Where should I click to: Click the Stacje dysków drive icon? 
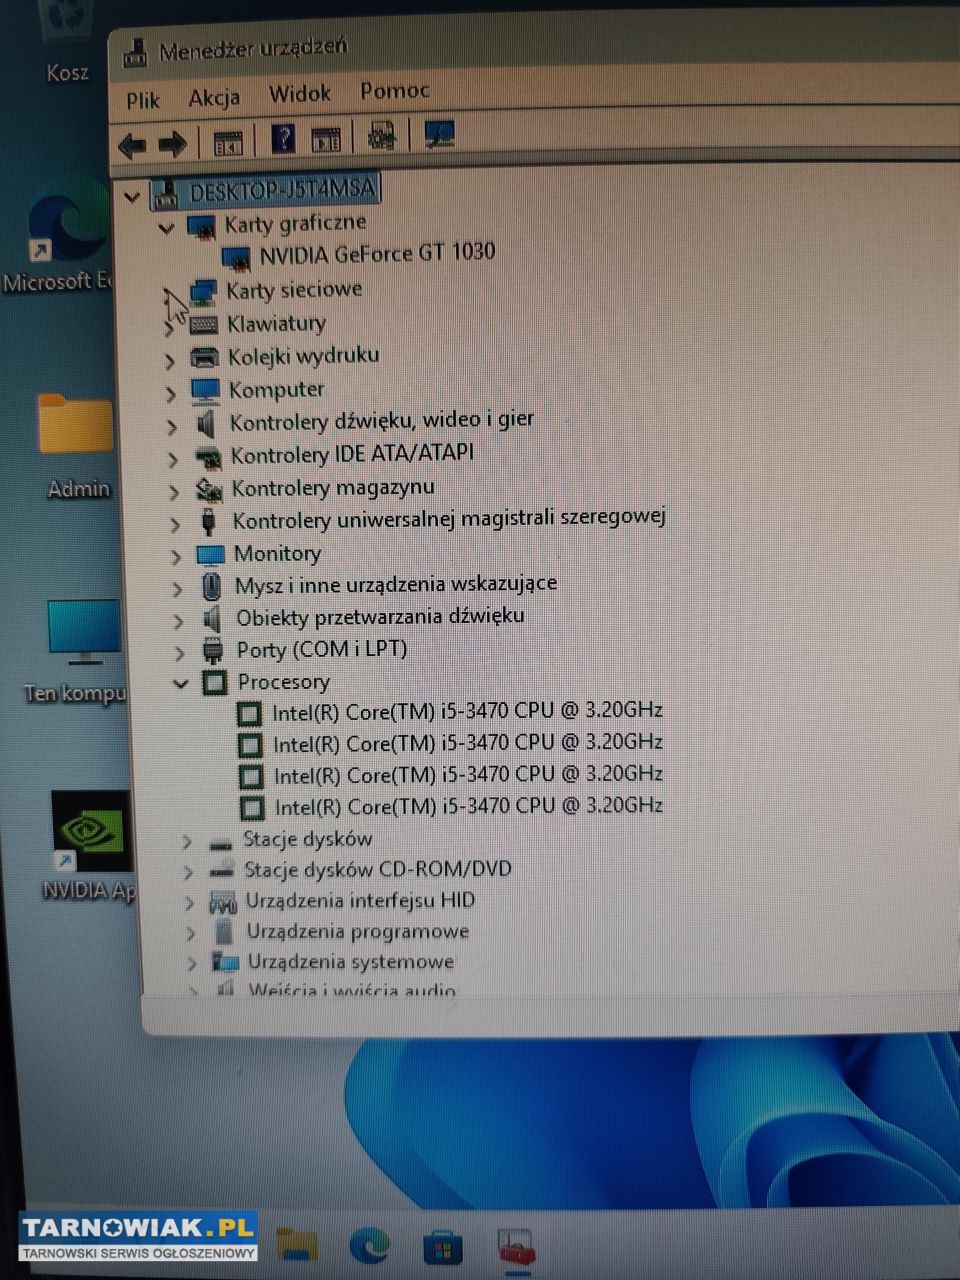(x=220, y=843)
